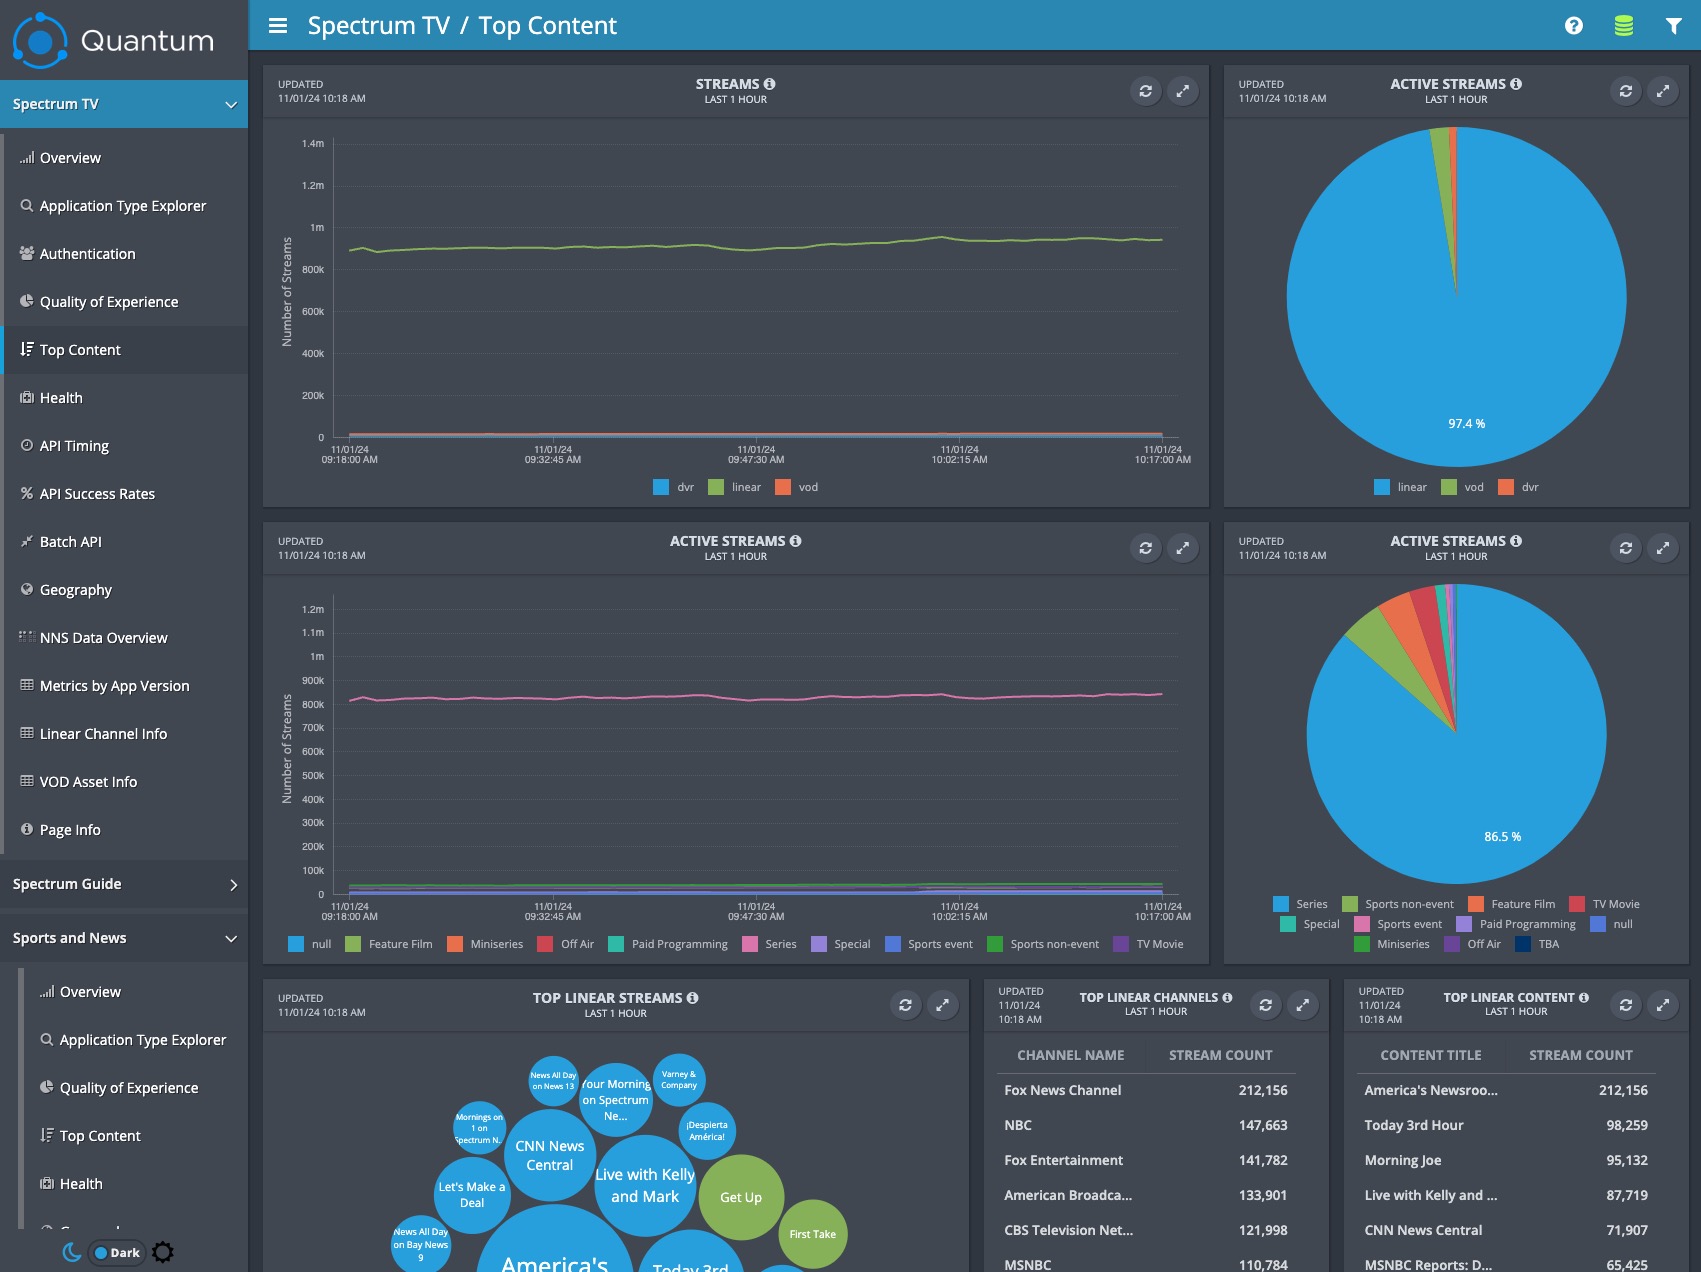The height and width of the screenshot is (1272, 1701).
Task: Click the Get Up green bubble
Action: [741, 1197]
